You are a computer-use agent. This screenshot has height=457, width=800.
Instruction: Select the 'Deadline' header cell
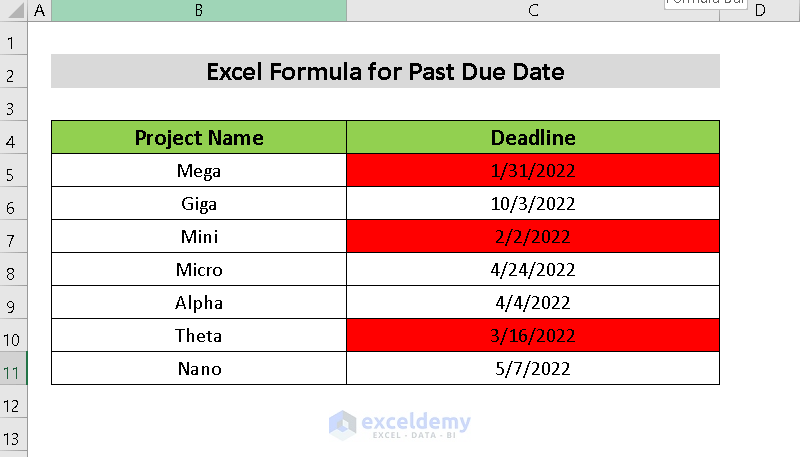pyautogui.click(x=533, y=138)
